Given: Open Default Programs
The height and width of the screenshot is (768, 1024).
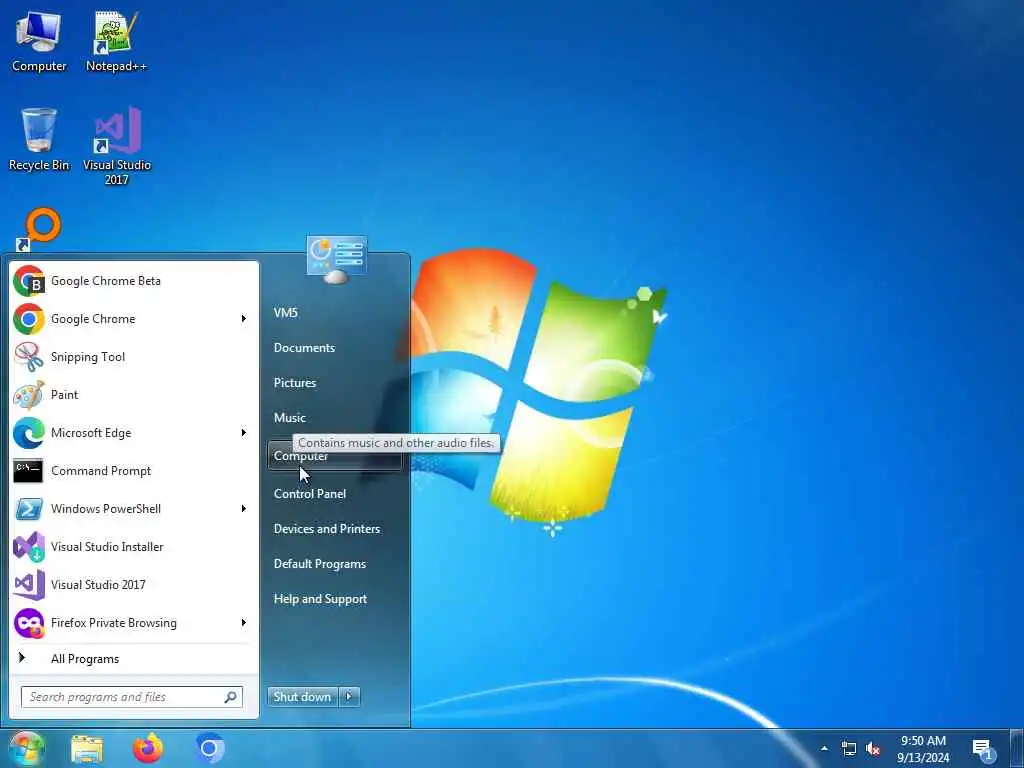Looking at the screenshot, I should (x=334, y=564).
